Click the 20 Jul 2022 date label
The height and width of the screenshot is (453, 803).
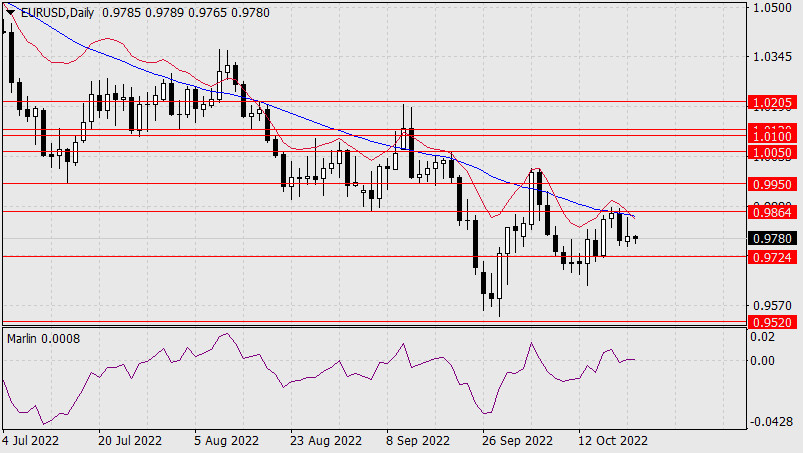pos(130,441)
